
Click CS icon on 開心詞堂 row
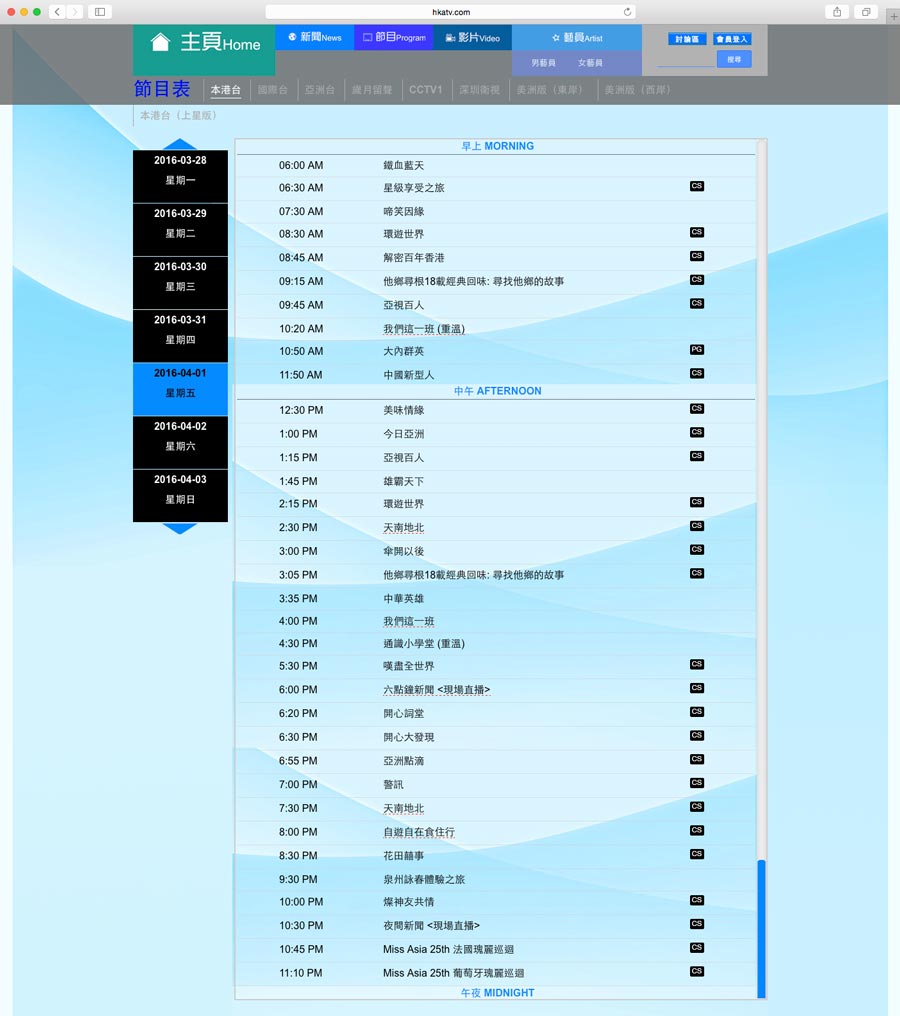(697, 711)
